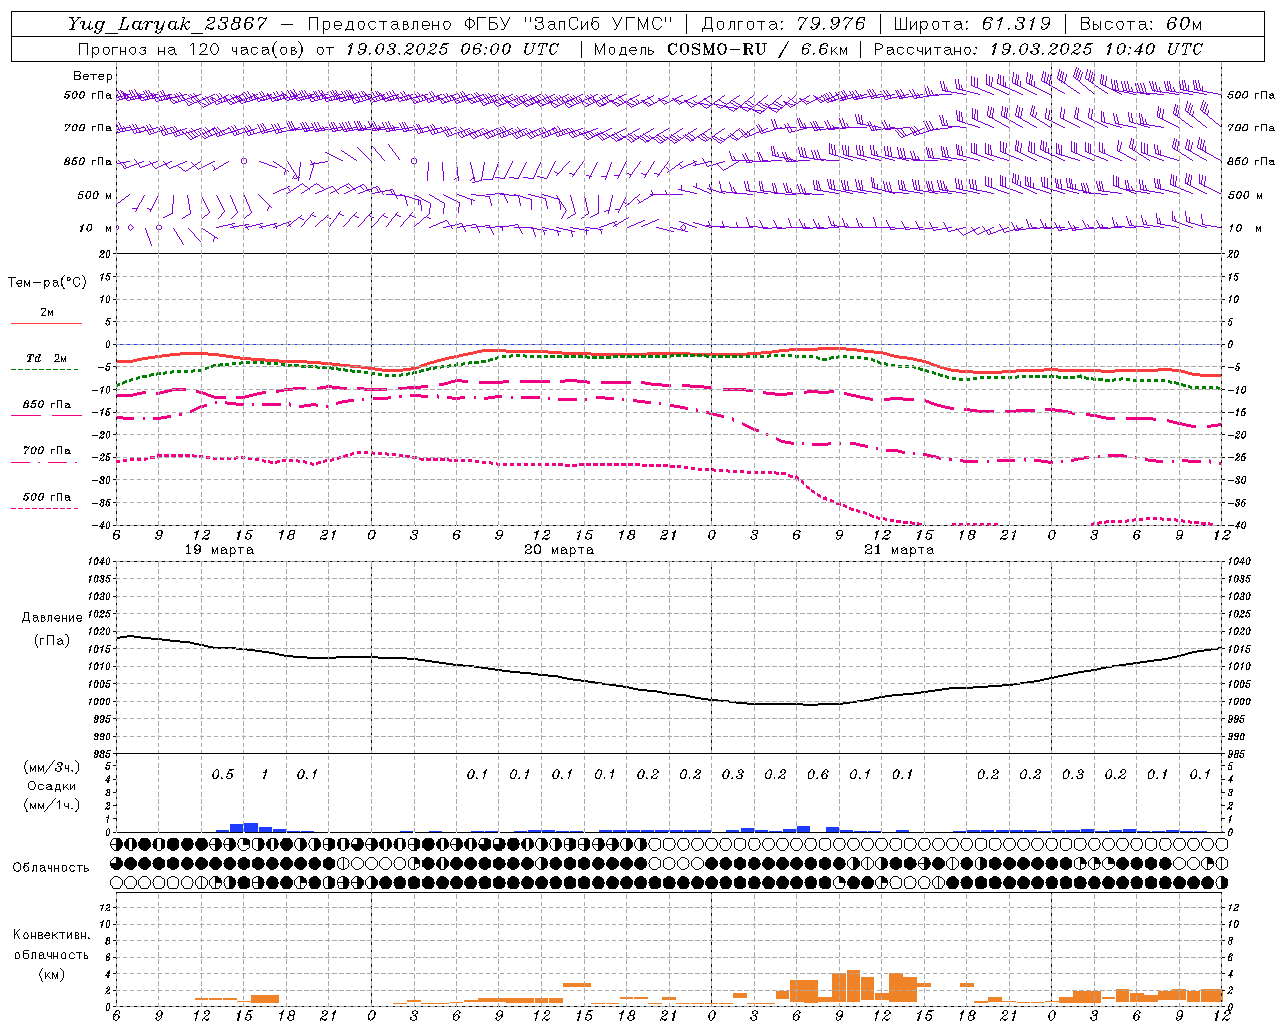This screenshot has width=1280, height=1024.
Task: Click the Ветер panel label
Action: coord(93,76)
